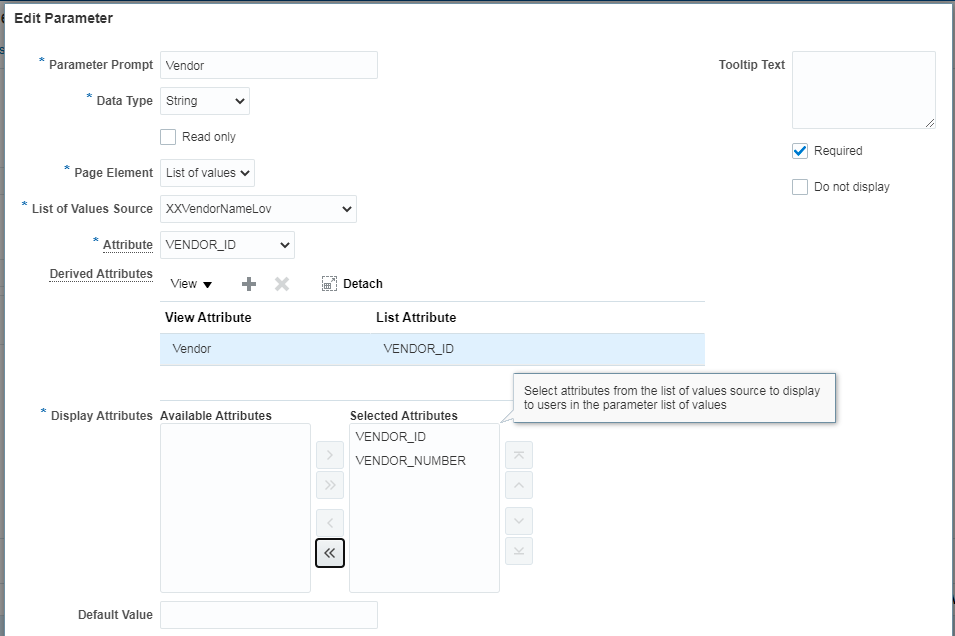Click the remove all double-left arrow
Viewport: 955px width, 636px height.
[x=330, y=552]
